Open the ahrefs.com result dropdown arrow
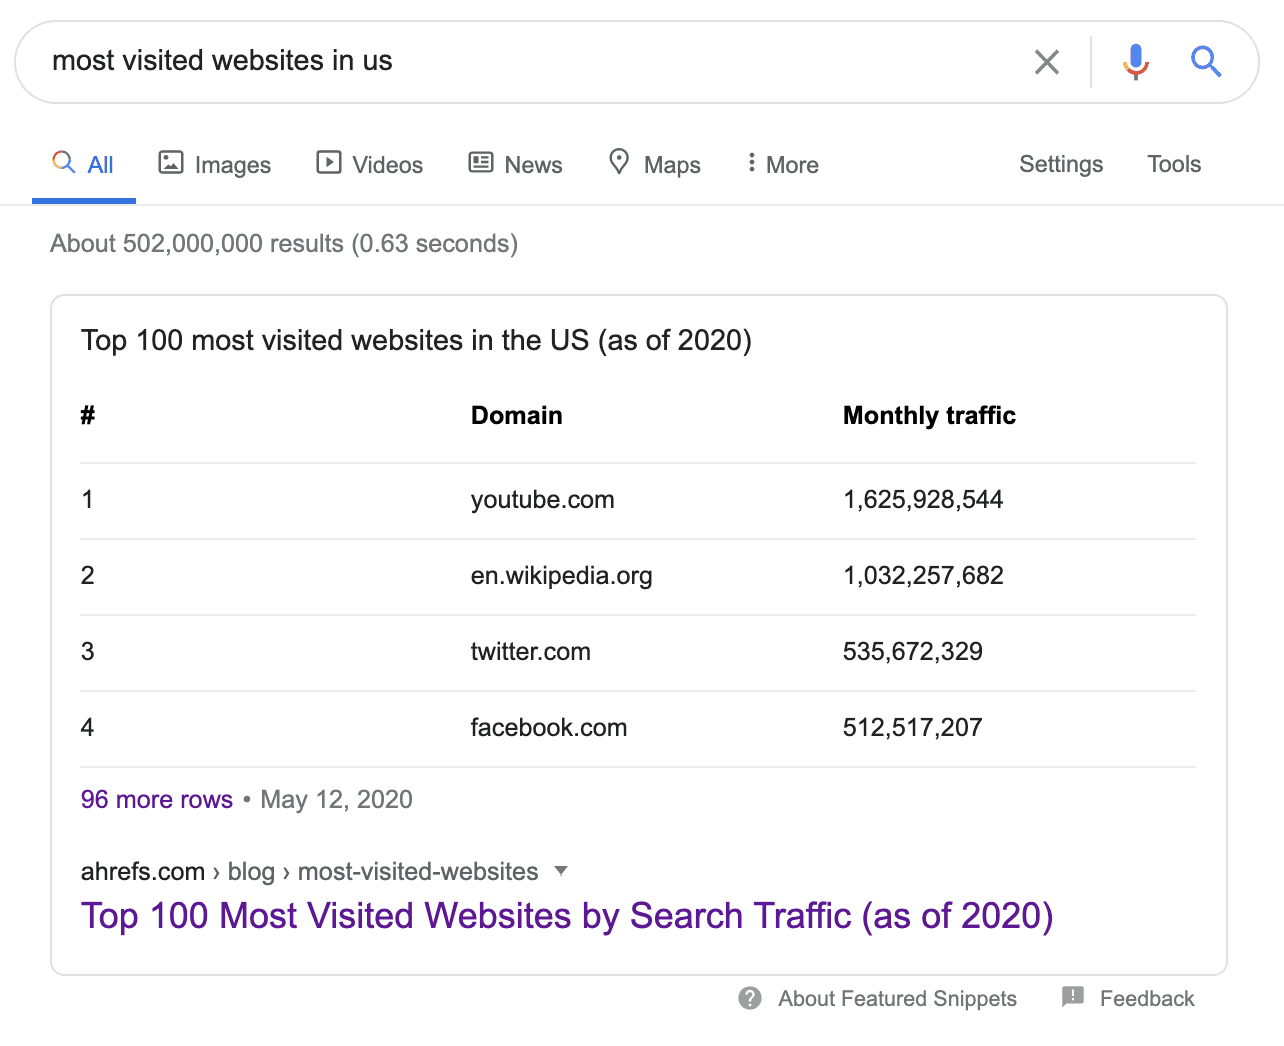 point(561,871)
